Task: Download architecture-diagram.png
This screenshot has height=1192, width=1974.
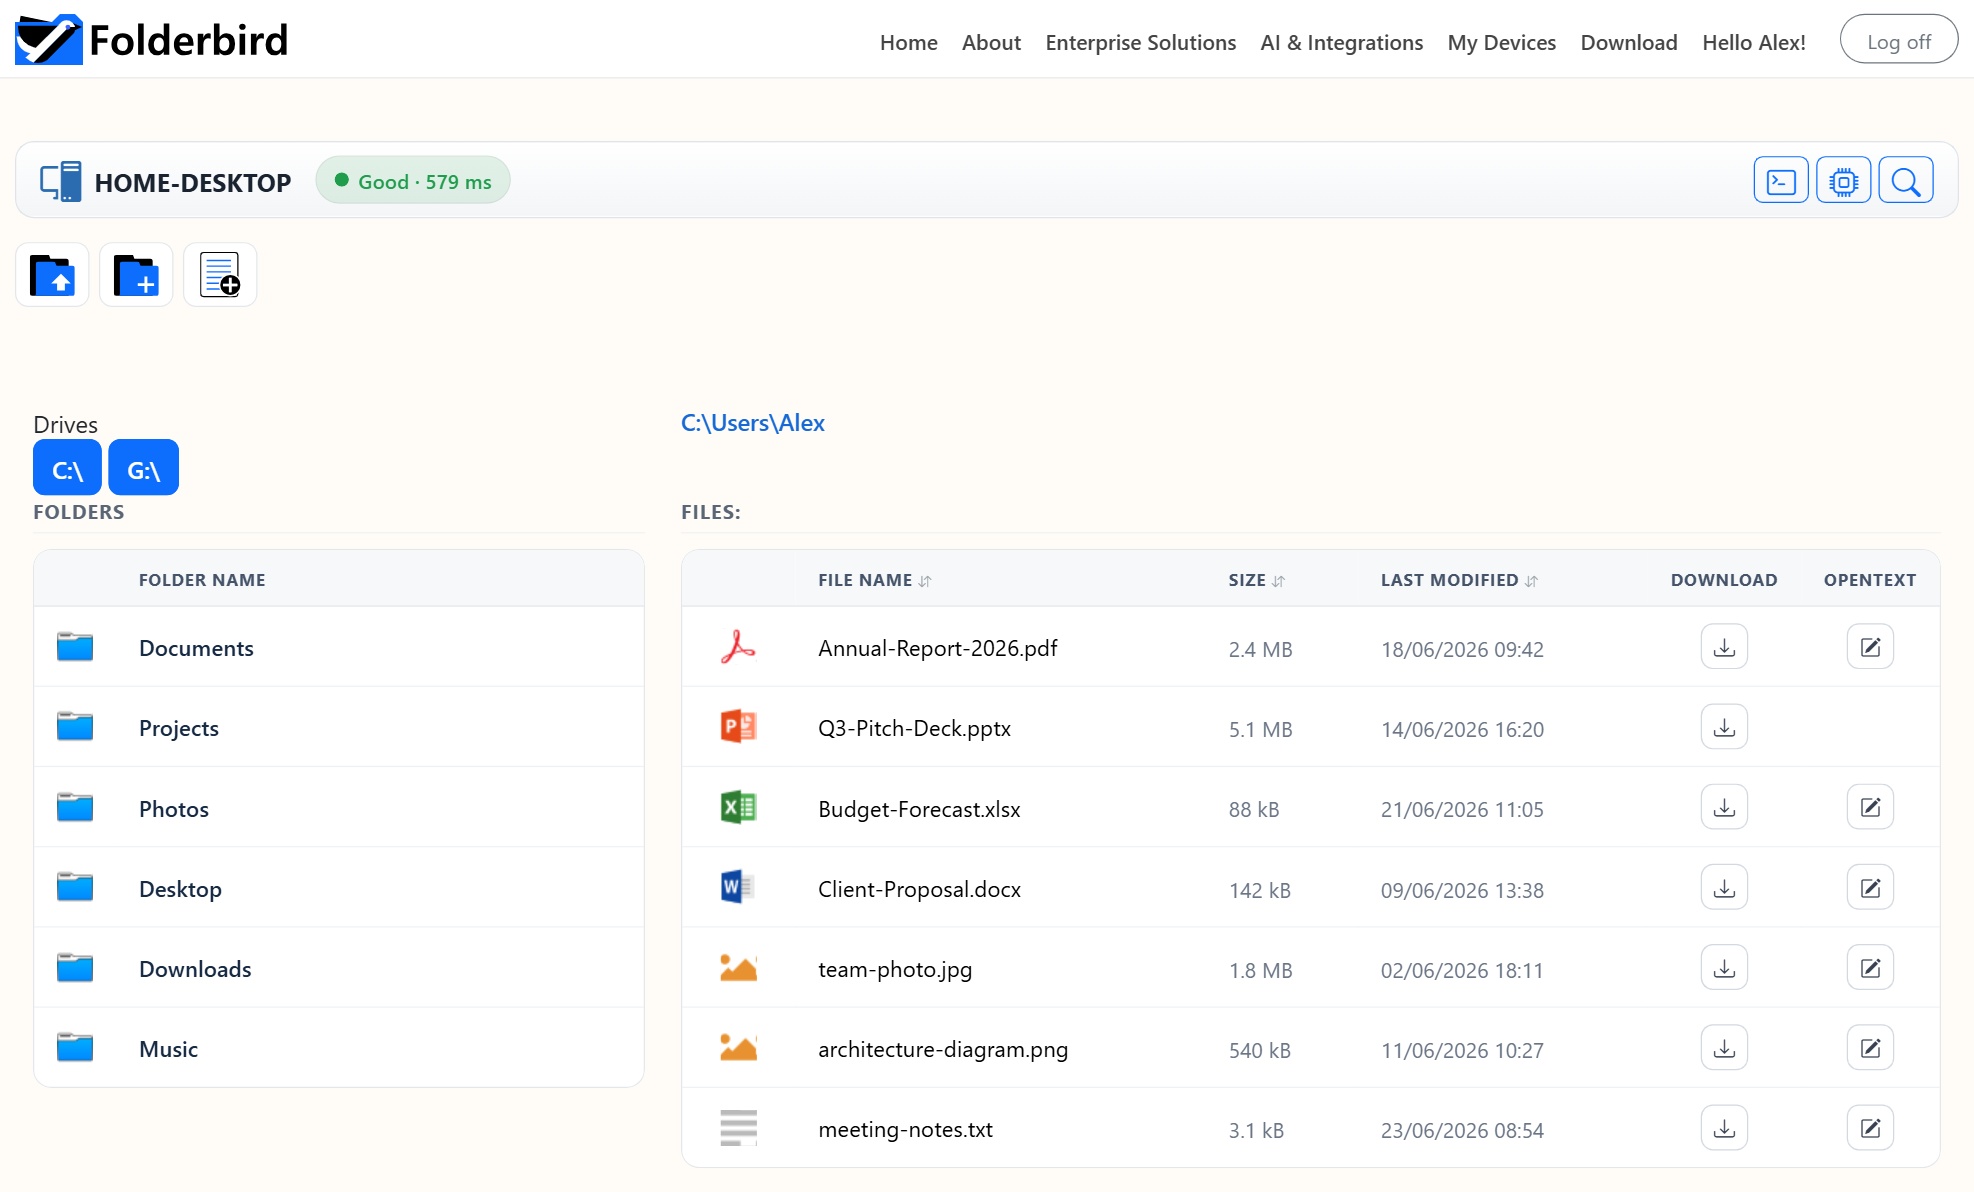Action: point(1724,1048)
